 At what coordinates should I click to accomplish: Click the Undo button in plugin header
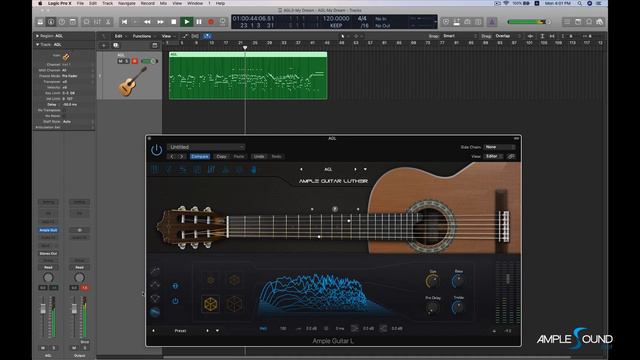point(259,156)
